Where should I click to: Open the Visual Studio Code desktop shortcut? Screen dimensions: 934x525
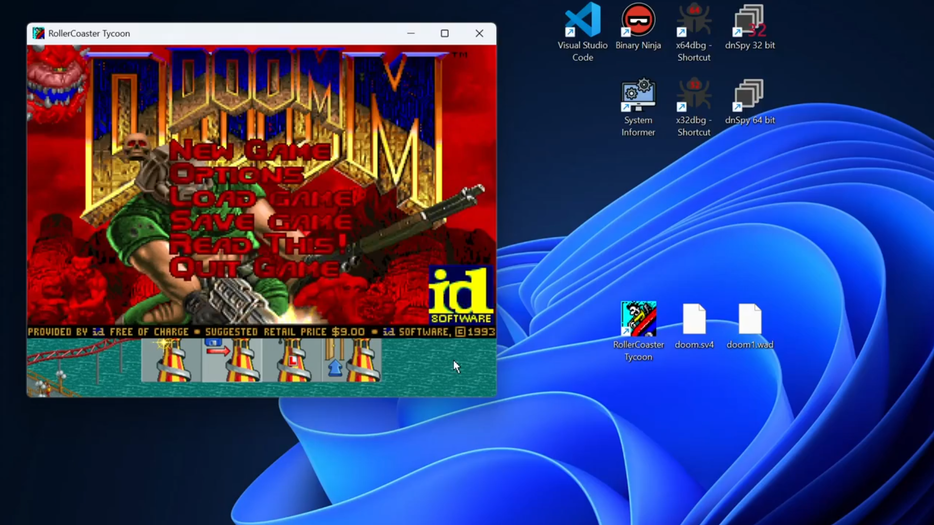click(x=583, y=32)
